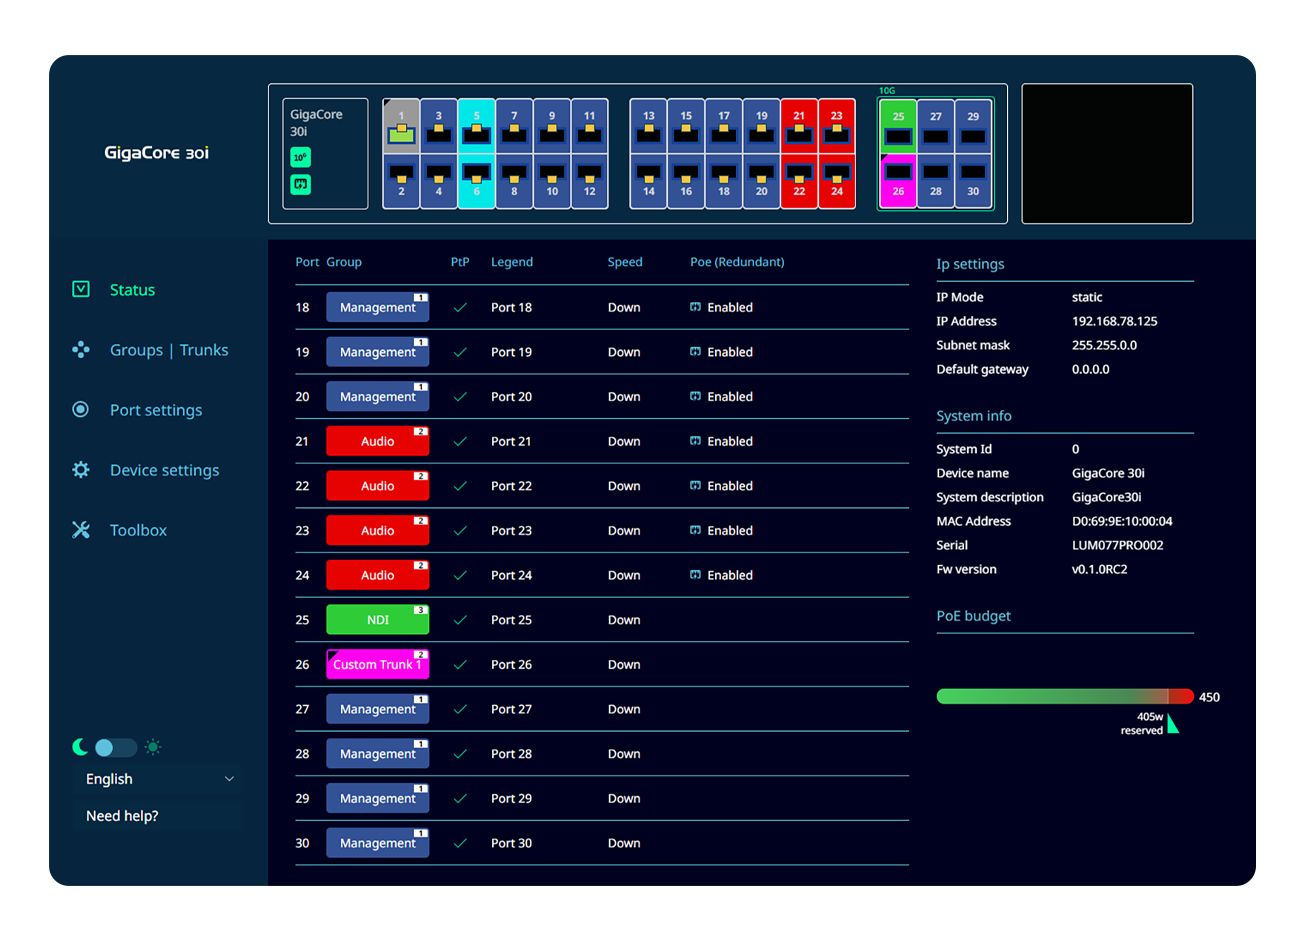The height and width of the screenshot is (943, 1300).
Task: Toggle the dark/light theme switch
Action: pos(115,747)
